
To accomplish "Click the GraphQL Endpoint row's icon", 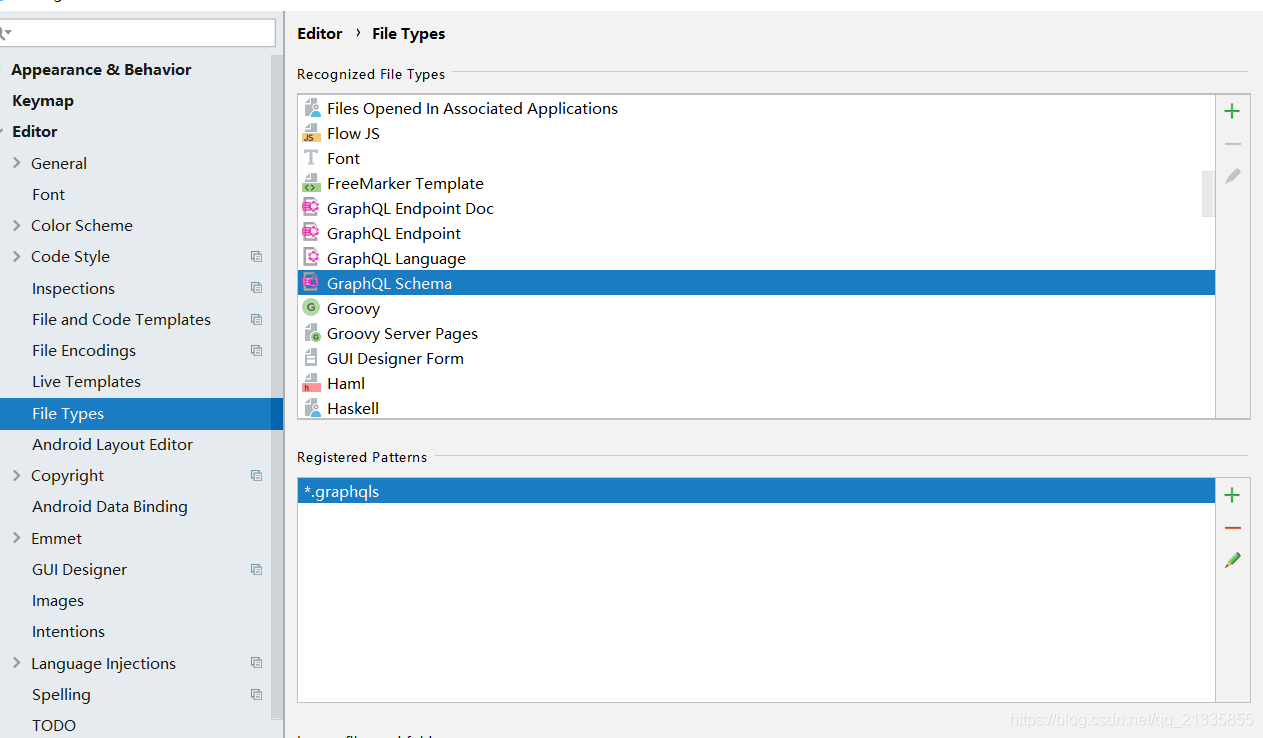I will click(311, 233).
